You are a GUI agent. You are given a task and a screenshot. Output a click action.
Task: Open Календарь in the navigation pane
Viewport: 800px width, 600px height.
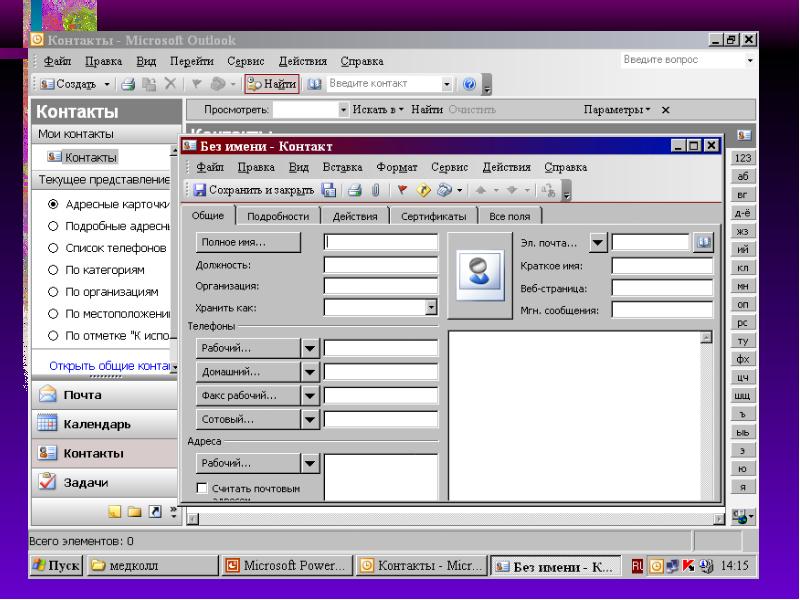(x=105, y=424)
